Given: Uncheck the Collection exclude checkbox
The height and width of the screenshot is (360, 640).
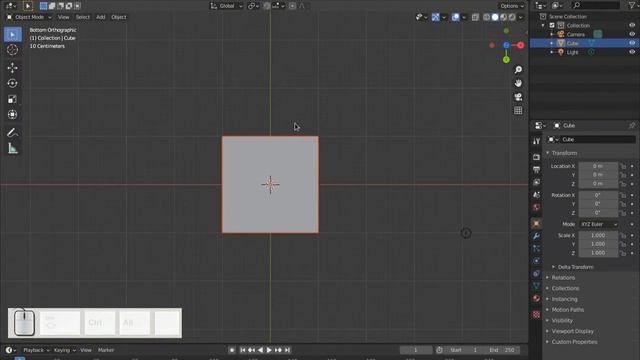Looking at the screenshot, I should [x=552, y=25].
